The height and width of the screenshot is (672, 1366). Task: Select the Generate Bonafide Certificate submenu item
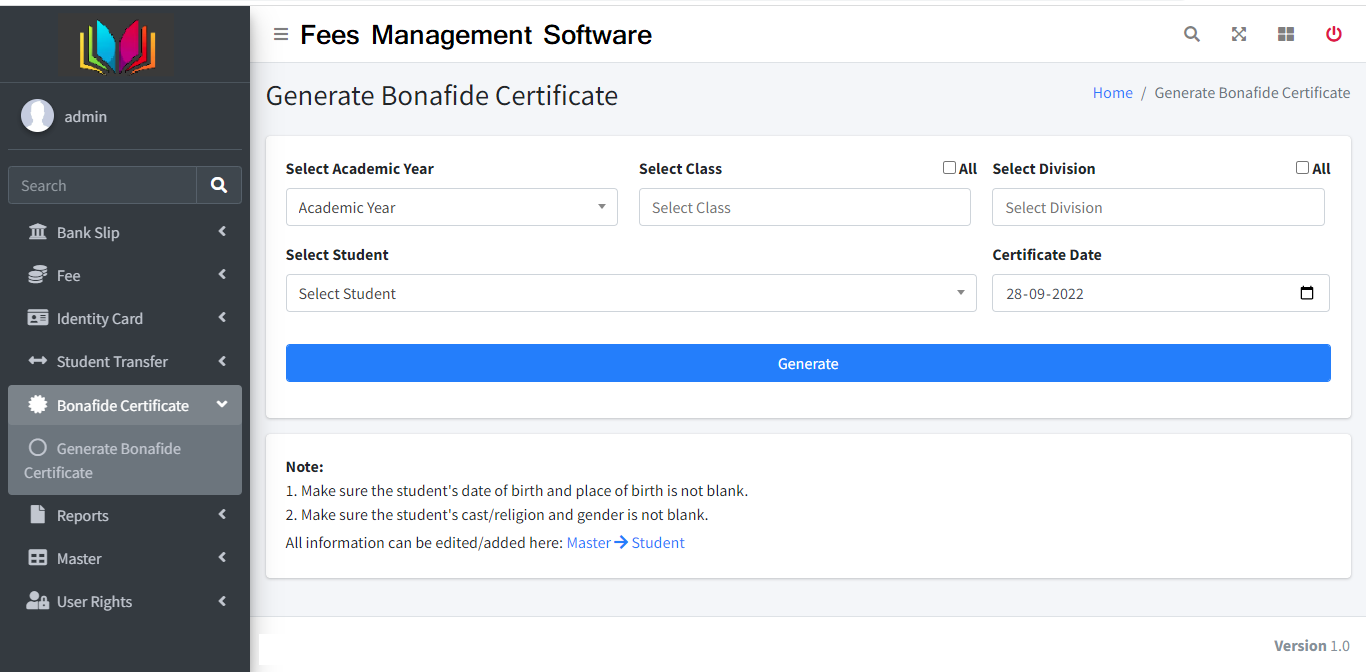tap(118, 460)
